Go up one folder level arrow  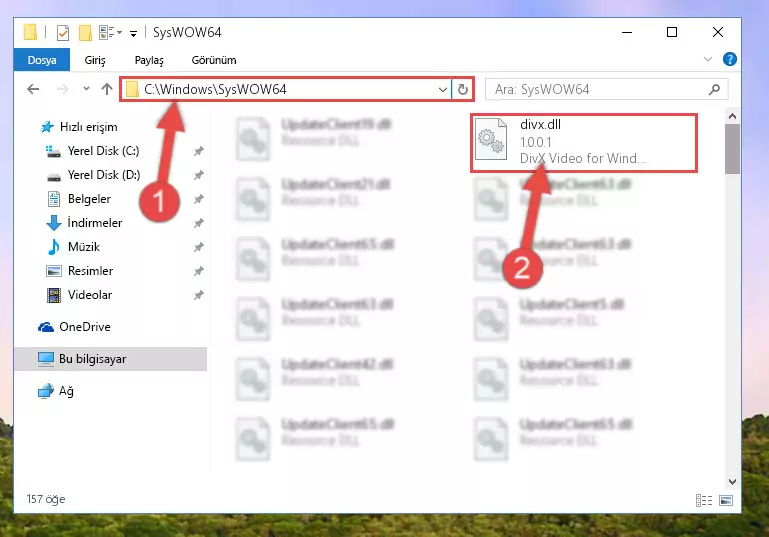pyautogui.click(x=106, y=89)
